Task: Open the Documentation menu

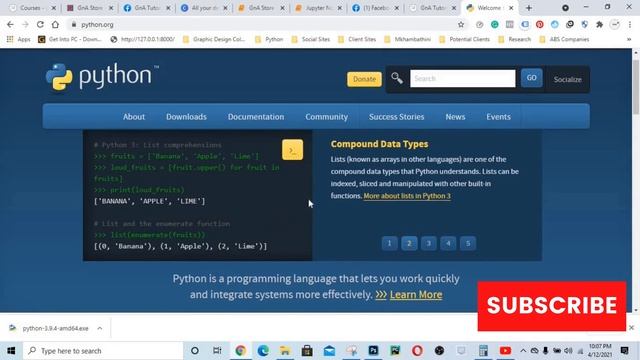Action: [x=256, y=117]
